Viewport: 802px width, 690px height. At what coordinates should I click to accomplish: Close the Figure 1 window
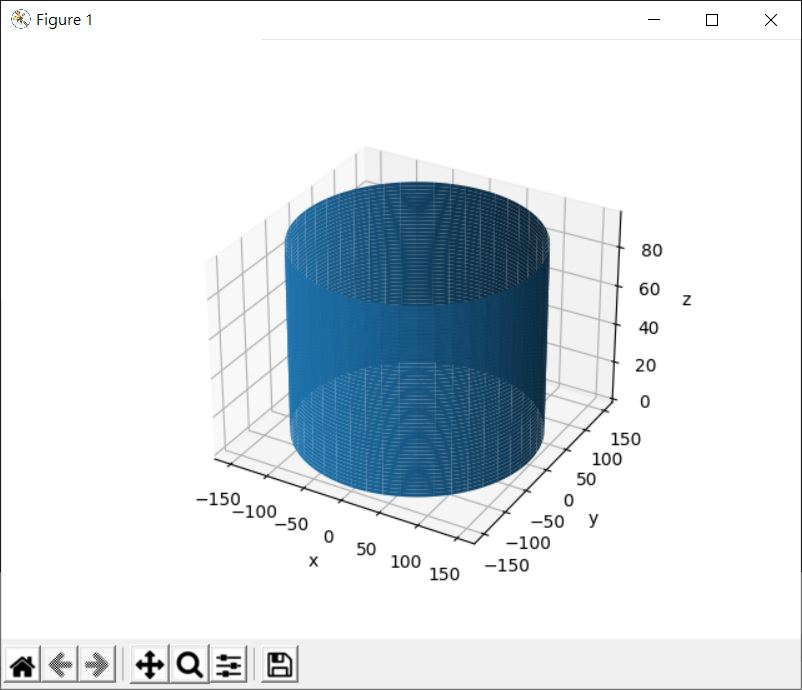coord(770,20)
